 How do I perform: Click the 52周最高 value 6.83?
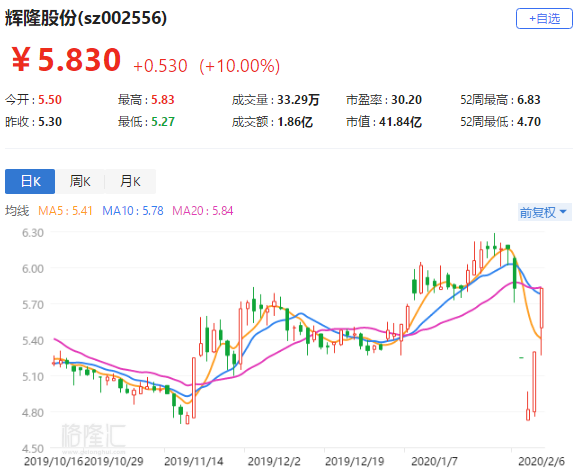(529, 100)
